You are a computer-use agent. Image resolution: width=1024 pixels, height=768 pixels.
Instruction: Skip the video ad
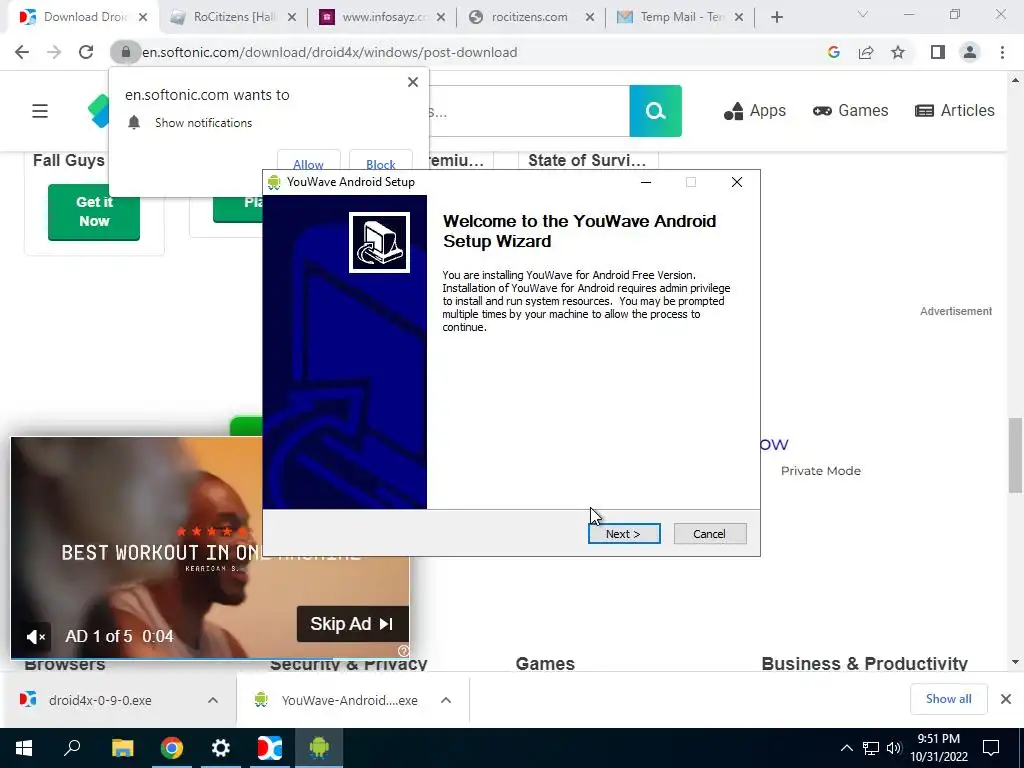point(353,624)
